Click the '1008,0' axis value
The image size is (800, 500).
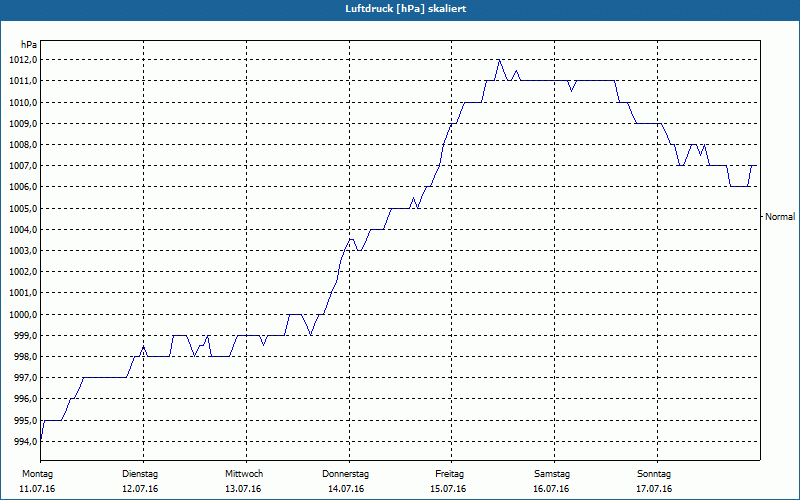tap(23, 145)
